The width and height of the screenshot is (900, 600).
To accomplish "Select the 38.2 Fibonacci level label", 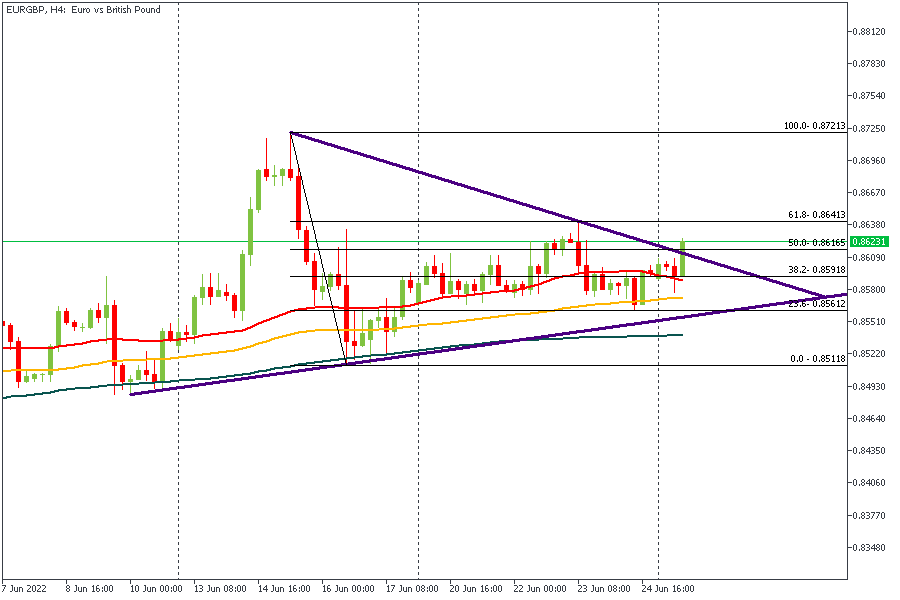I will click(x=816, y=270).
